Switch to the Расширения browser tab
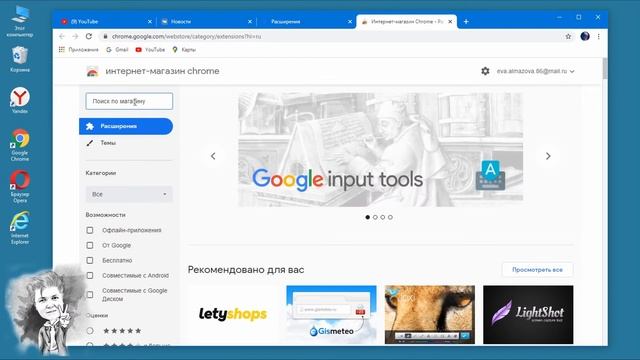Image resolution: width=640 pixels, height=360 pixels. pos(306,22)
